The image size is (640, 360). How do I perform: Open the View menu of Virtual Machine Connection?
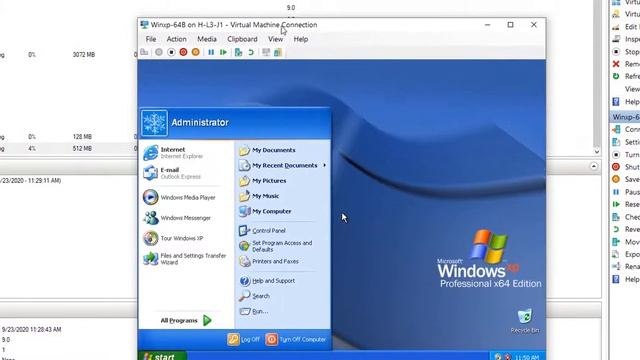[x=276, y=39]
